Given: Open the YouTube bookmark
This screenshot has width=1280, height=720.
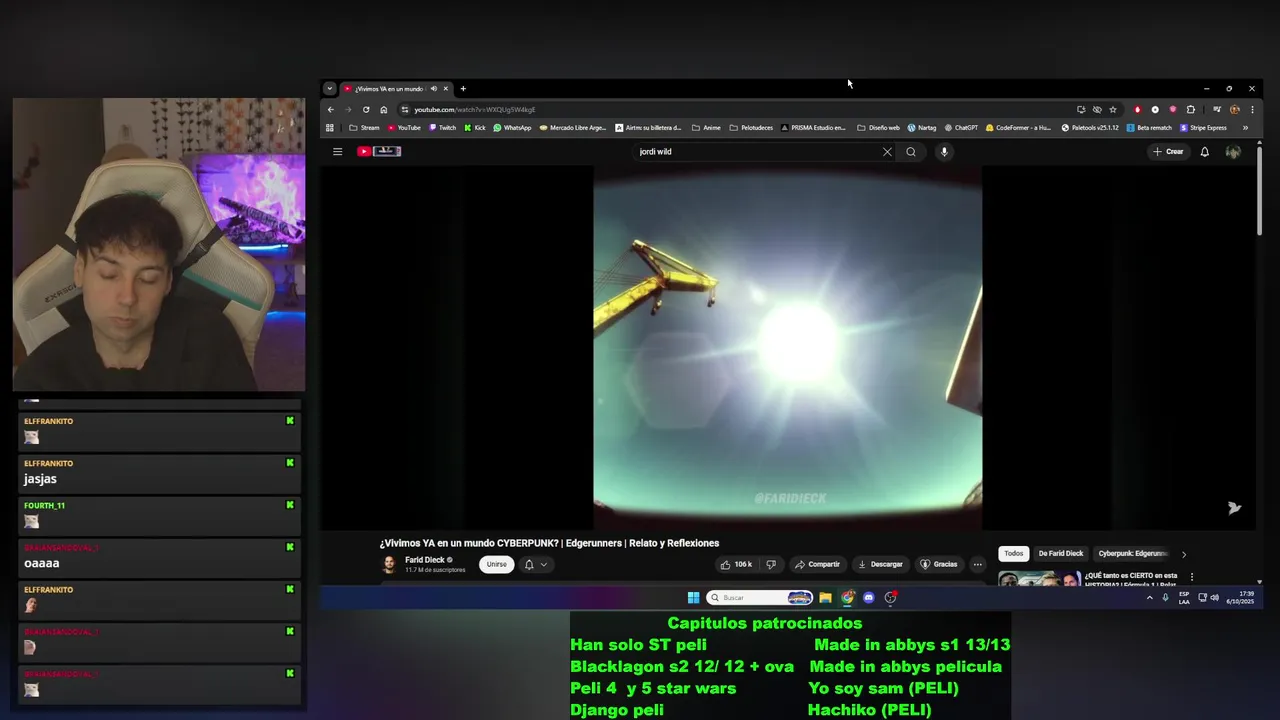Looking at the screenshot, I should [x=404, y=128].
